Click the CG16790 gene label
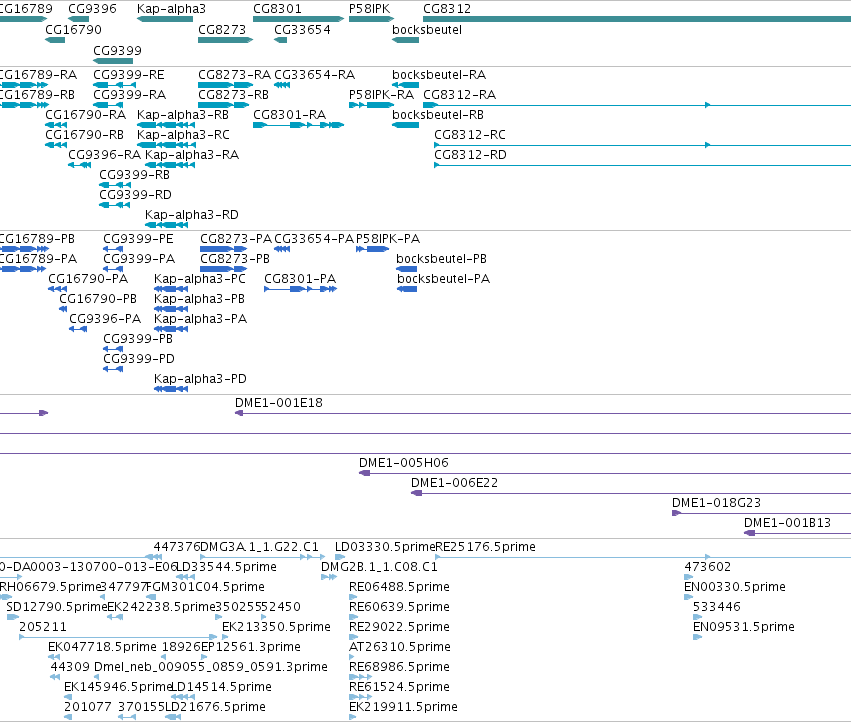Image resolution: width=851 pixels, height=722 pixels. click(x=73, y=29)
